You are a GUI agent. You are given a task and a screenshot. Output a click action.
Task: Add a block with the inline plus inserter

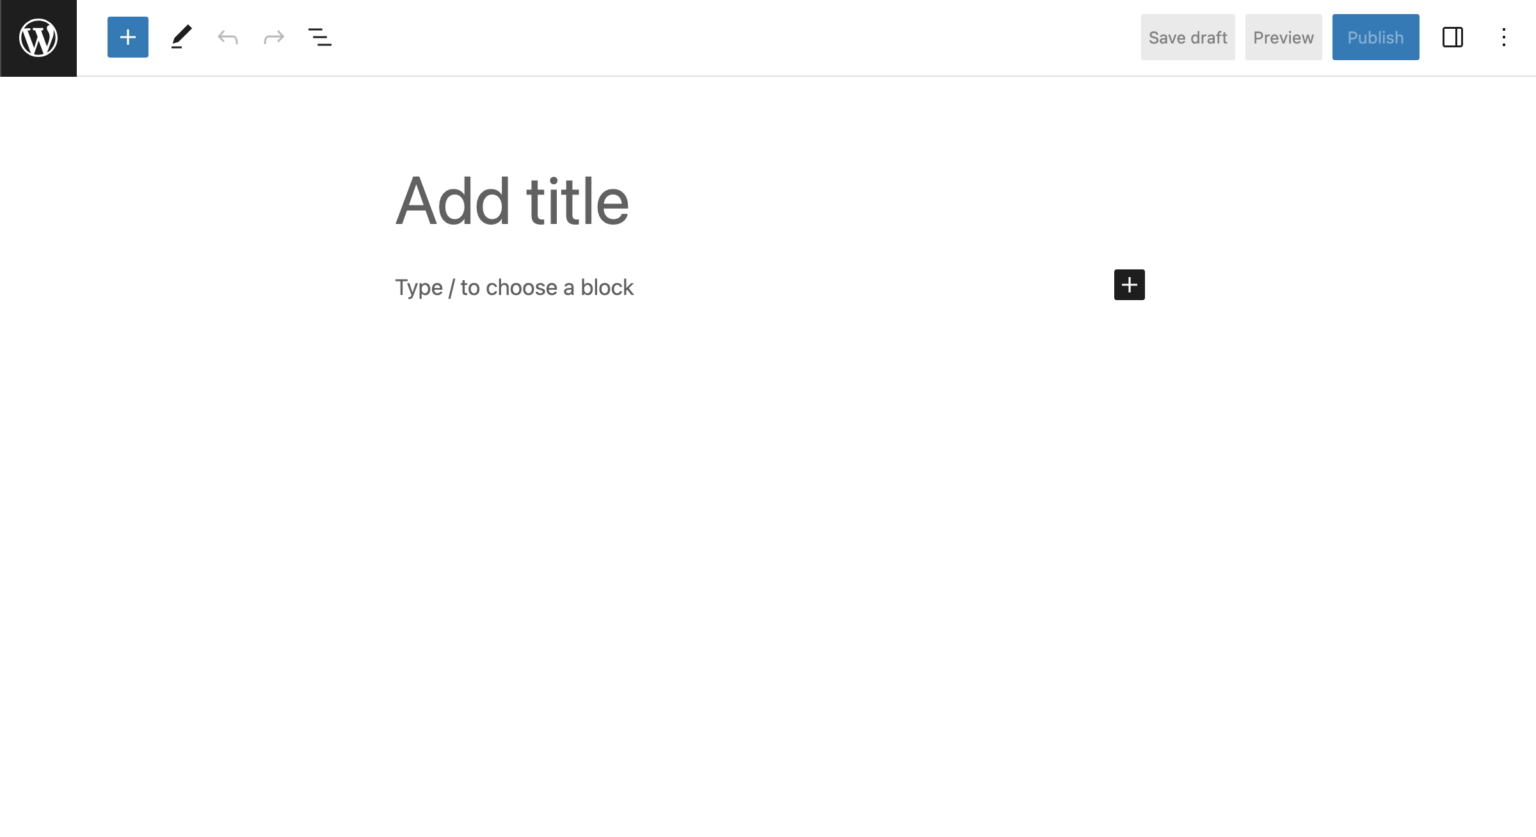coord(1129,285)
